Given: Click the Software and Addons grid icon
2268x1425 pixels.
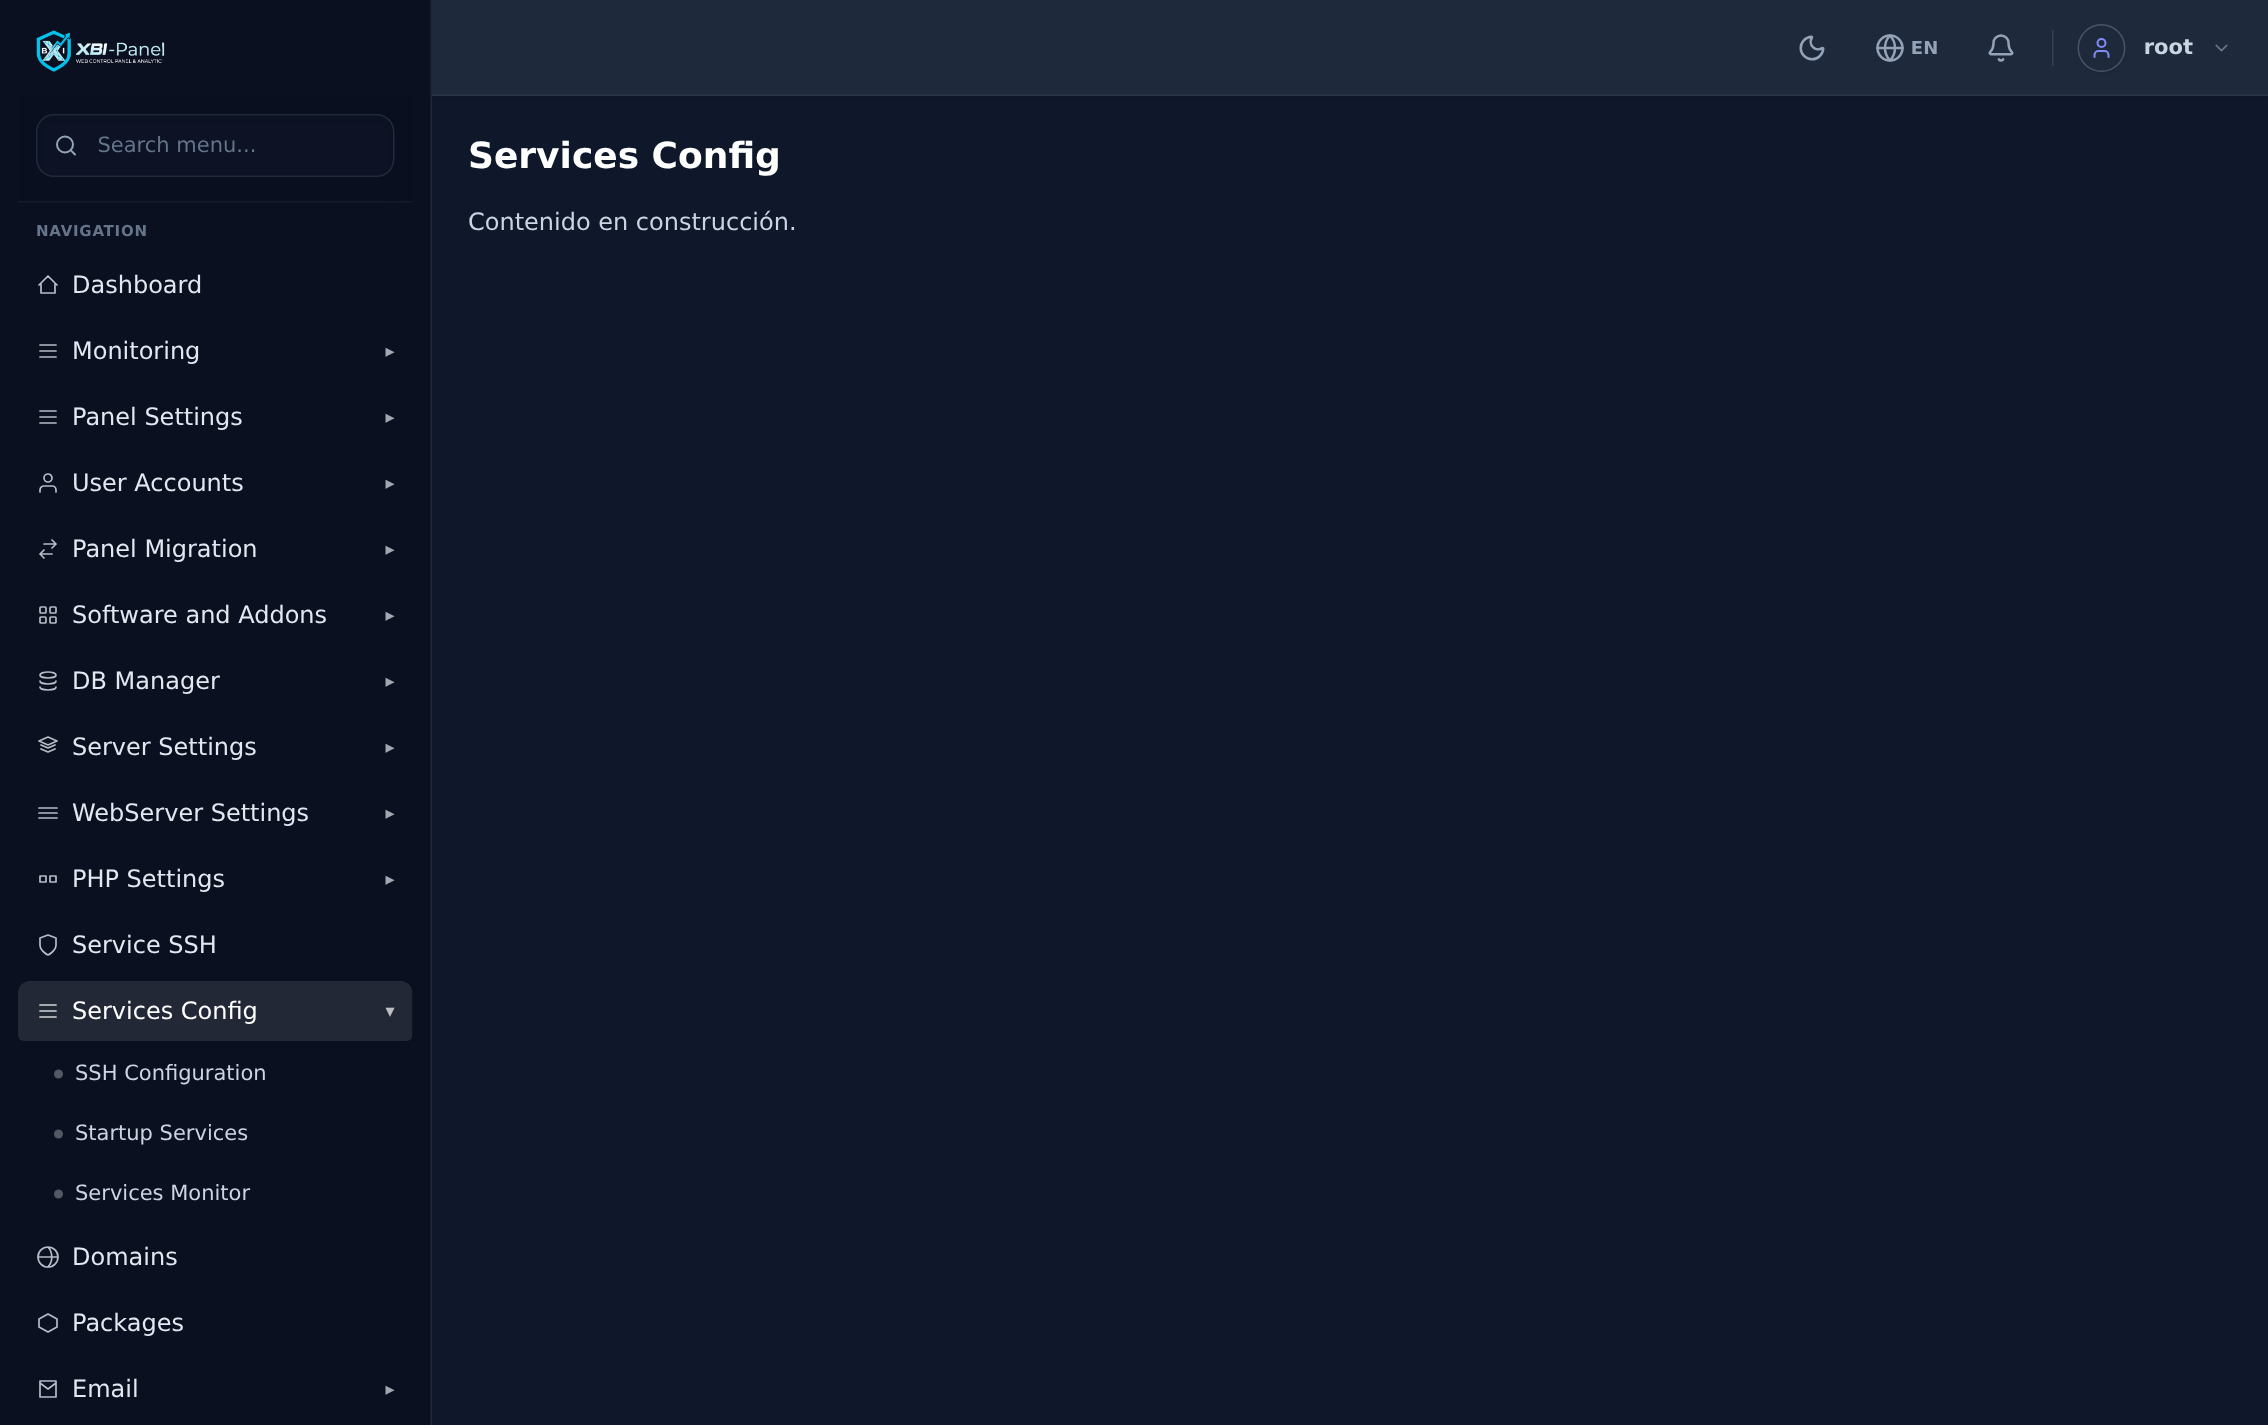Looking at the screenshot, I should 48,615.
